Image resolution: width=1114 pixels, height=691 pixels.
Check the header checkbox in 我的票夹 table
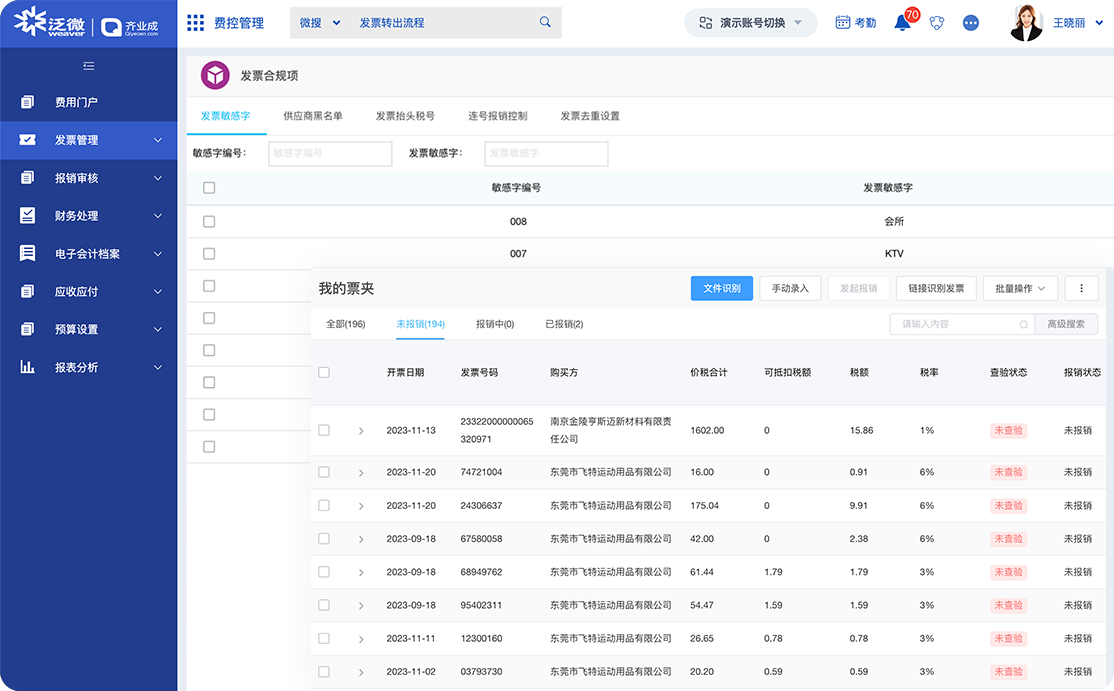click(324, 372)
